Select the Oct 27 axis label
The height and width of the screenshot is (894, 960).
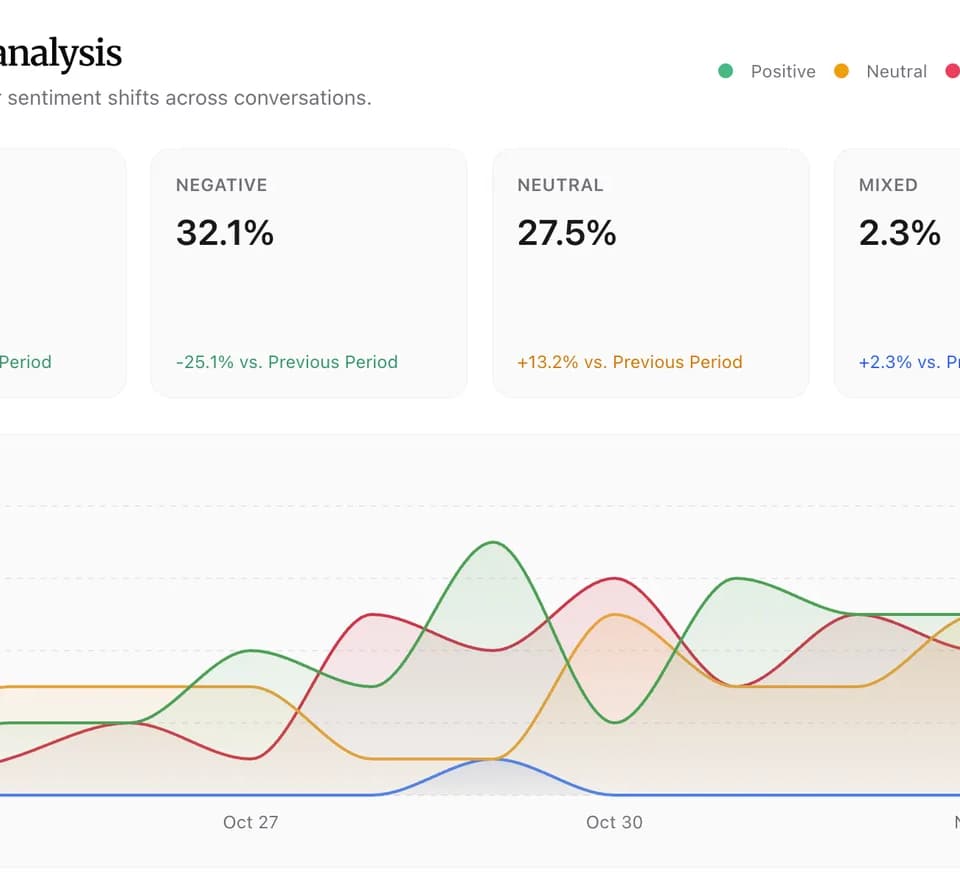(250, 822)
